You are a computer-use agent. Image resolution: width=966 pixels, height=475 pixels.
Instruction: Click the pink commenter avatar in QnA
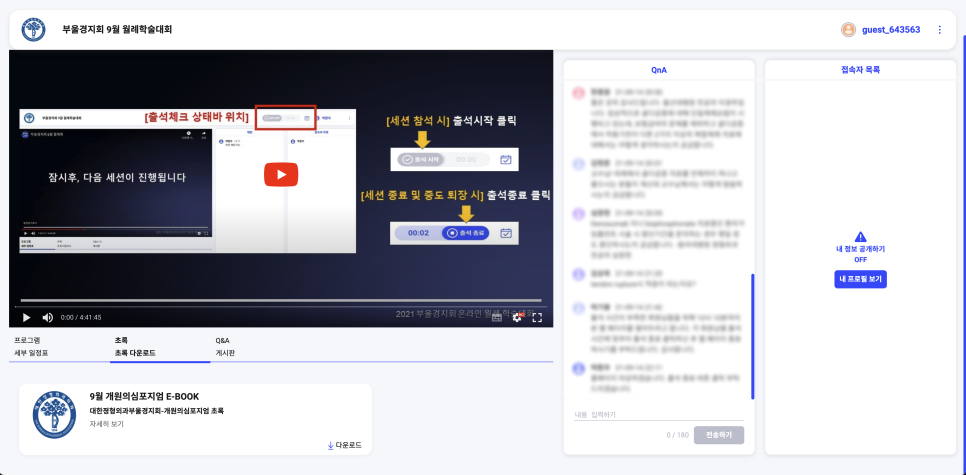click(x=578, y=93)
